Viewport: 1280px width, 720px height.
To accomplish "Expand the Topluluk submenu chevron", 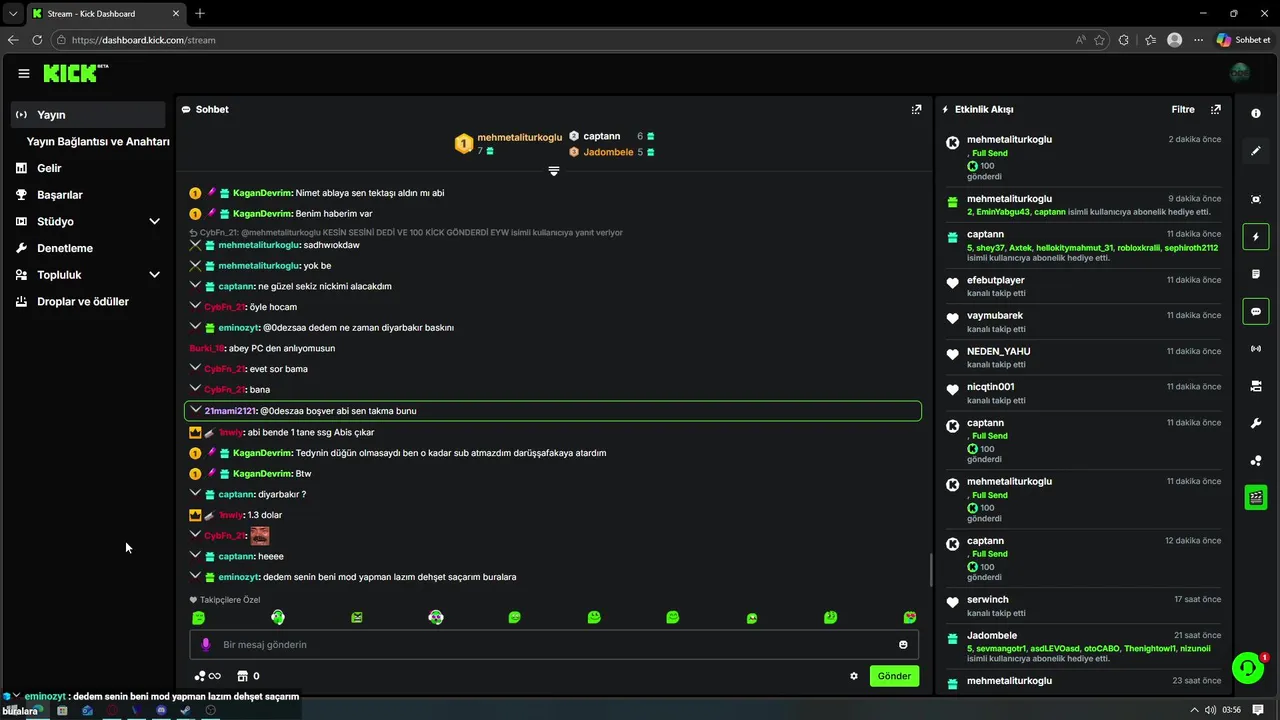I will click(154, 274).
